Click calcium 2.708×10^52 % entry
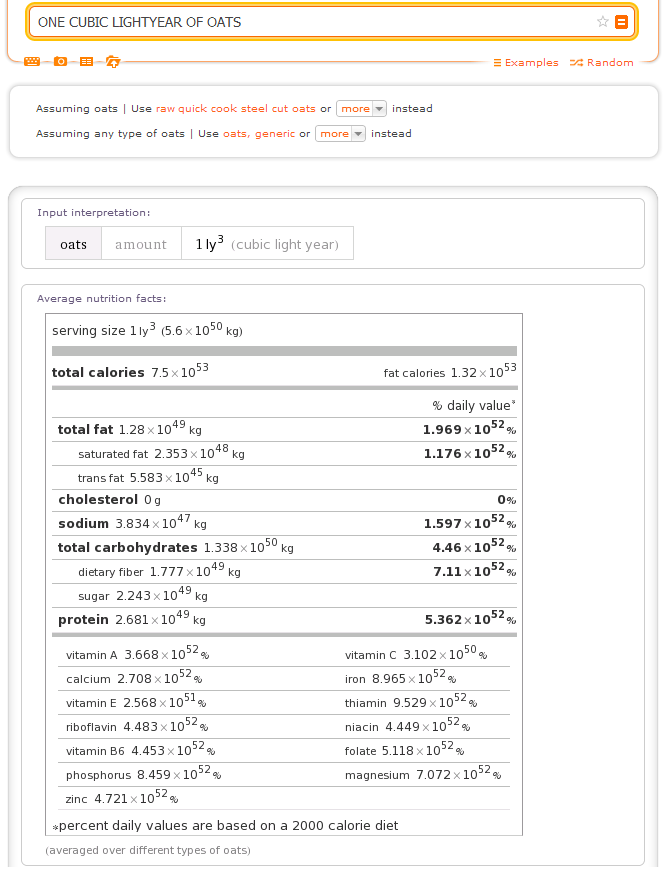 (134, 678)
